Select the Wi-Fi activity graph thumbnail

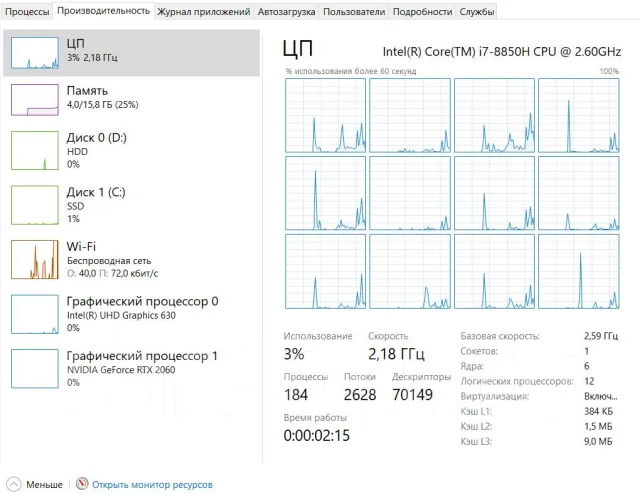click(x=35, y=260)
